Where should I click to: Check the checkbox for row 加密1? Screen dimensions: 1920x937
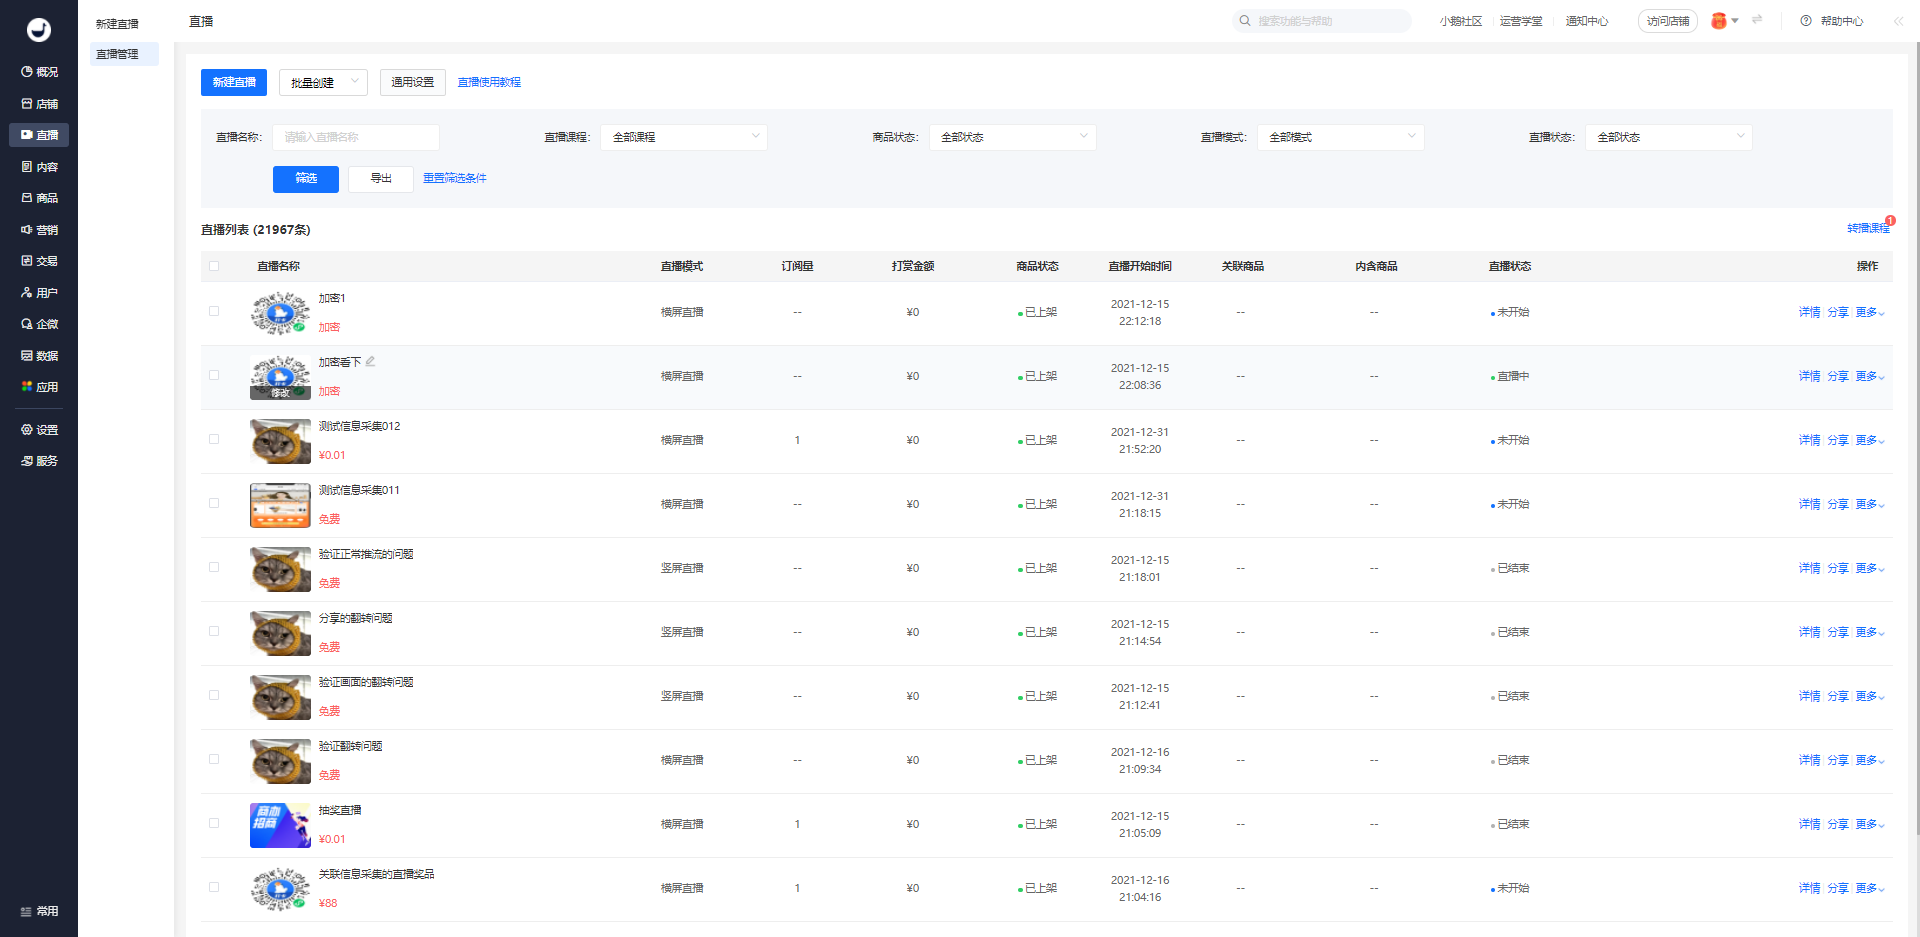(x=214, y=312)
